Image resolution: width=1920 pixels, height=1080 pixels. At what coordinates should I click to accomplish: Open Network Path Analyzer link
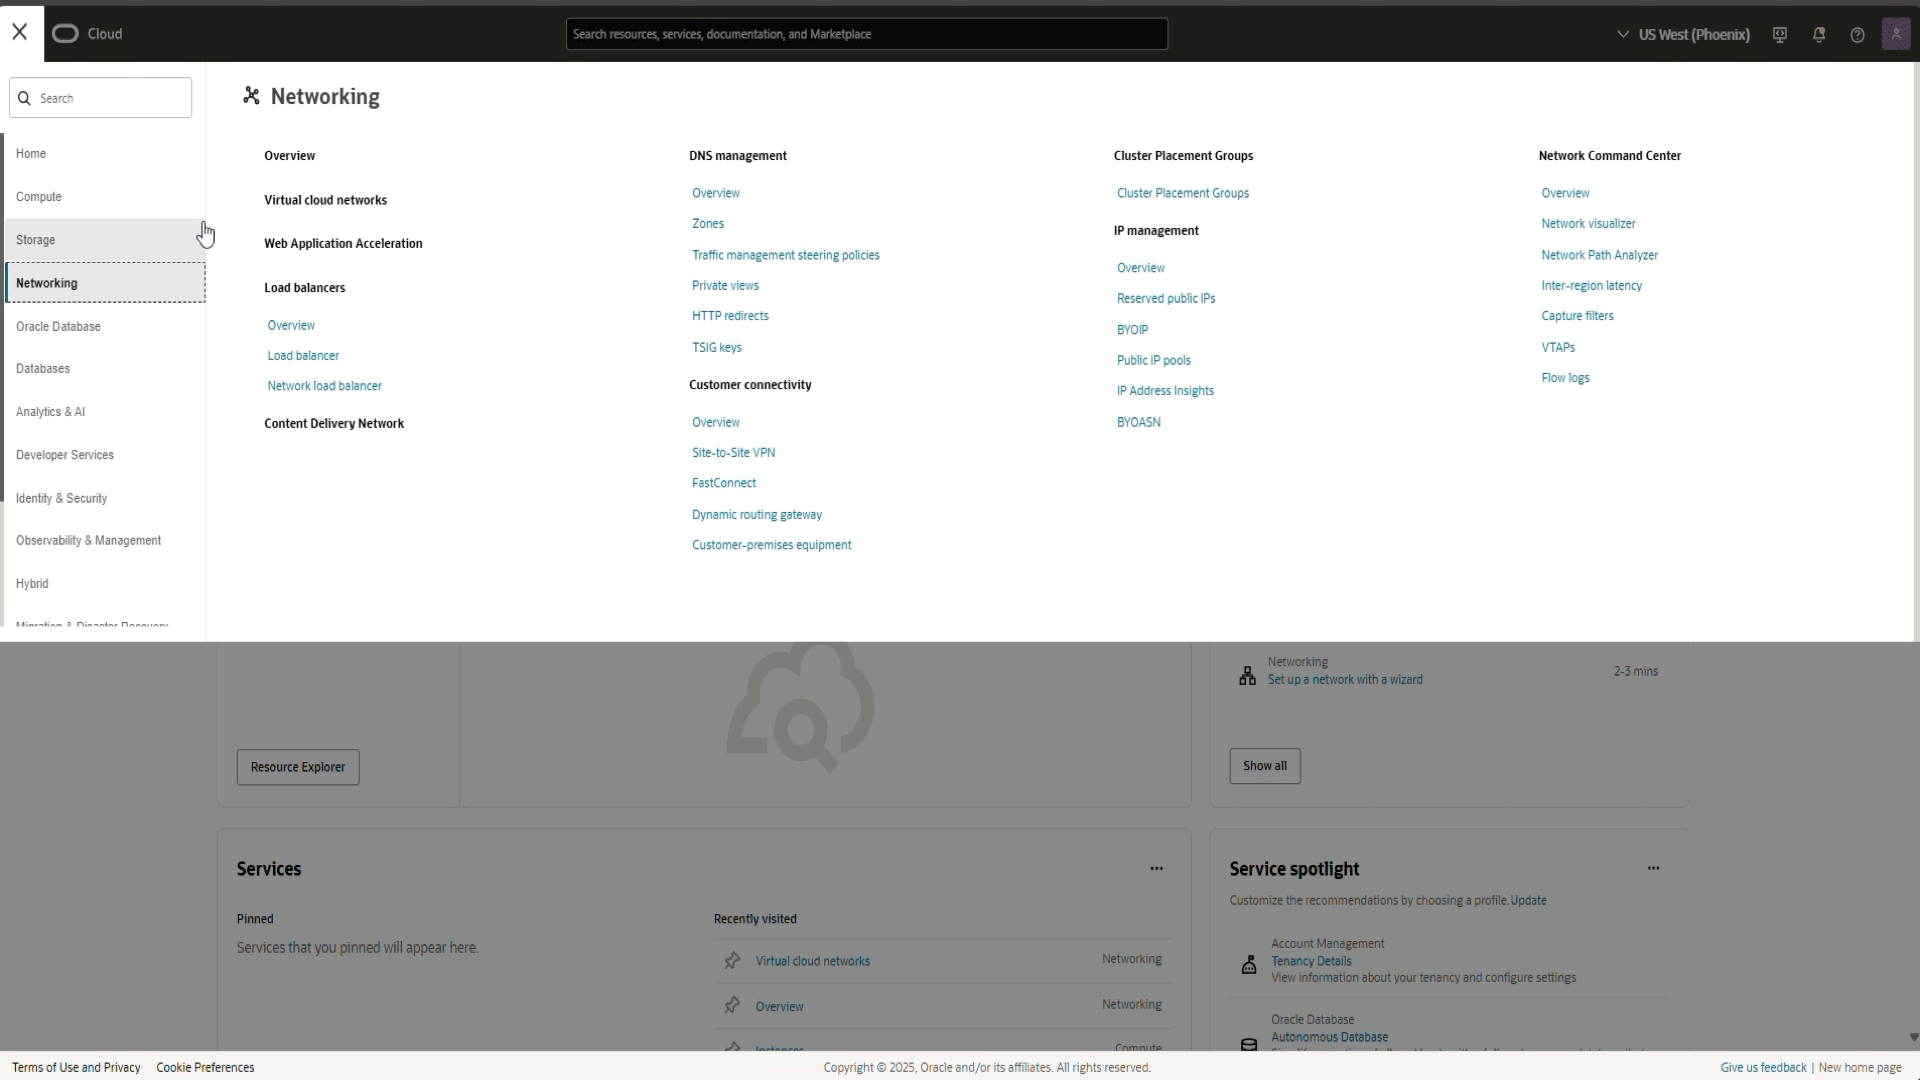point(1599,255)
